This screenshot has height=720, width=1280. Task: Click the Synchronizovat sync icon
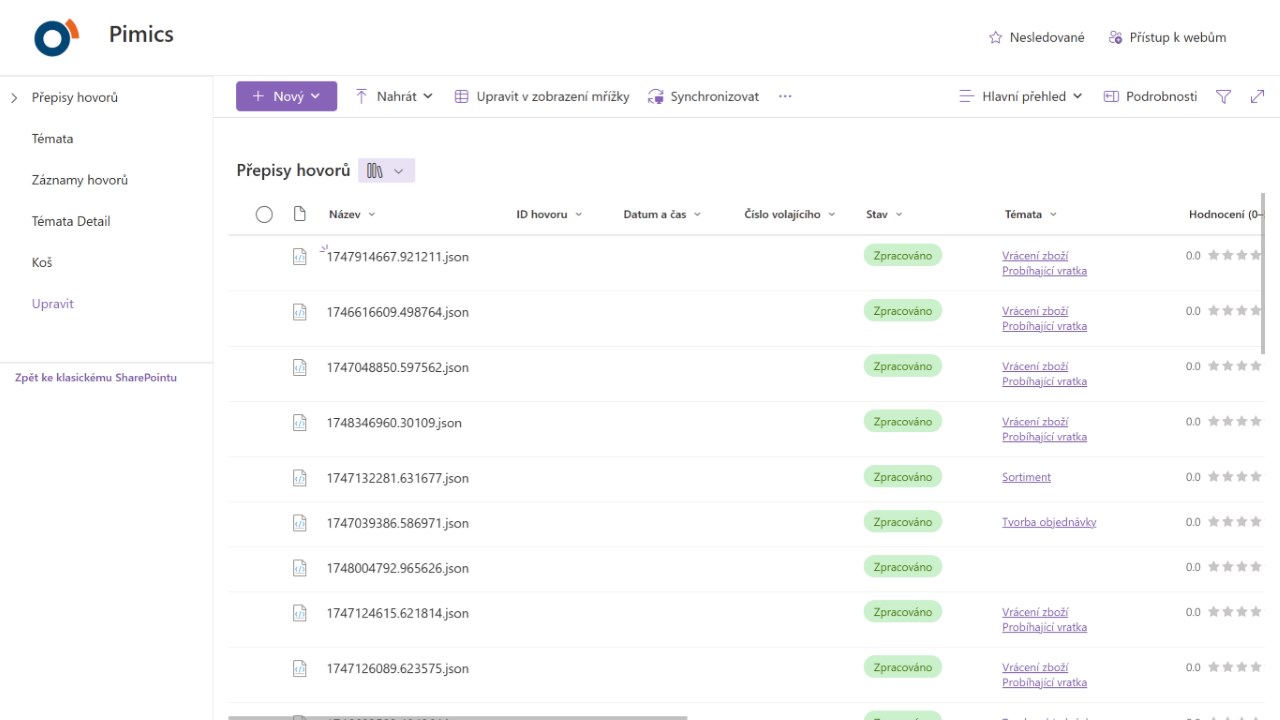[656, 97]
